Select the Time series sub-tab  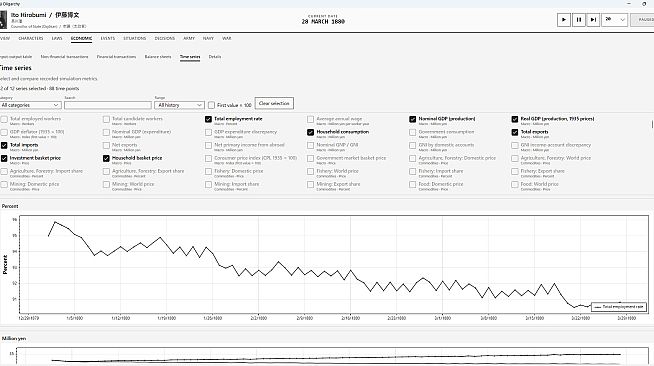tap(190, 57)
